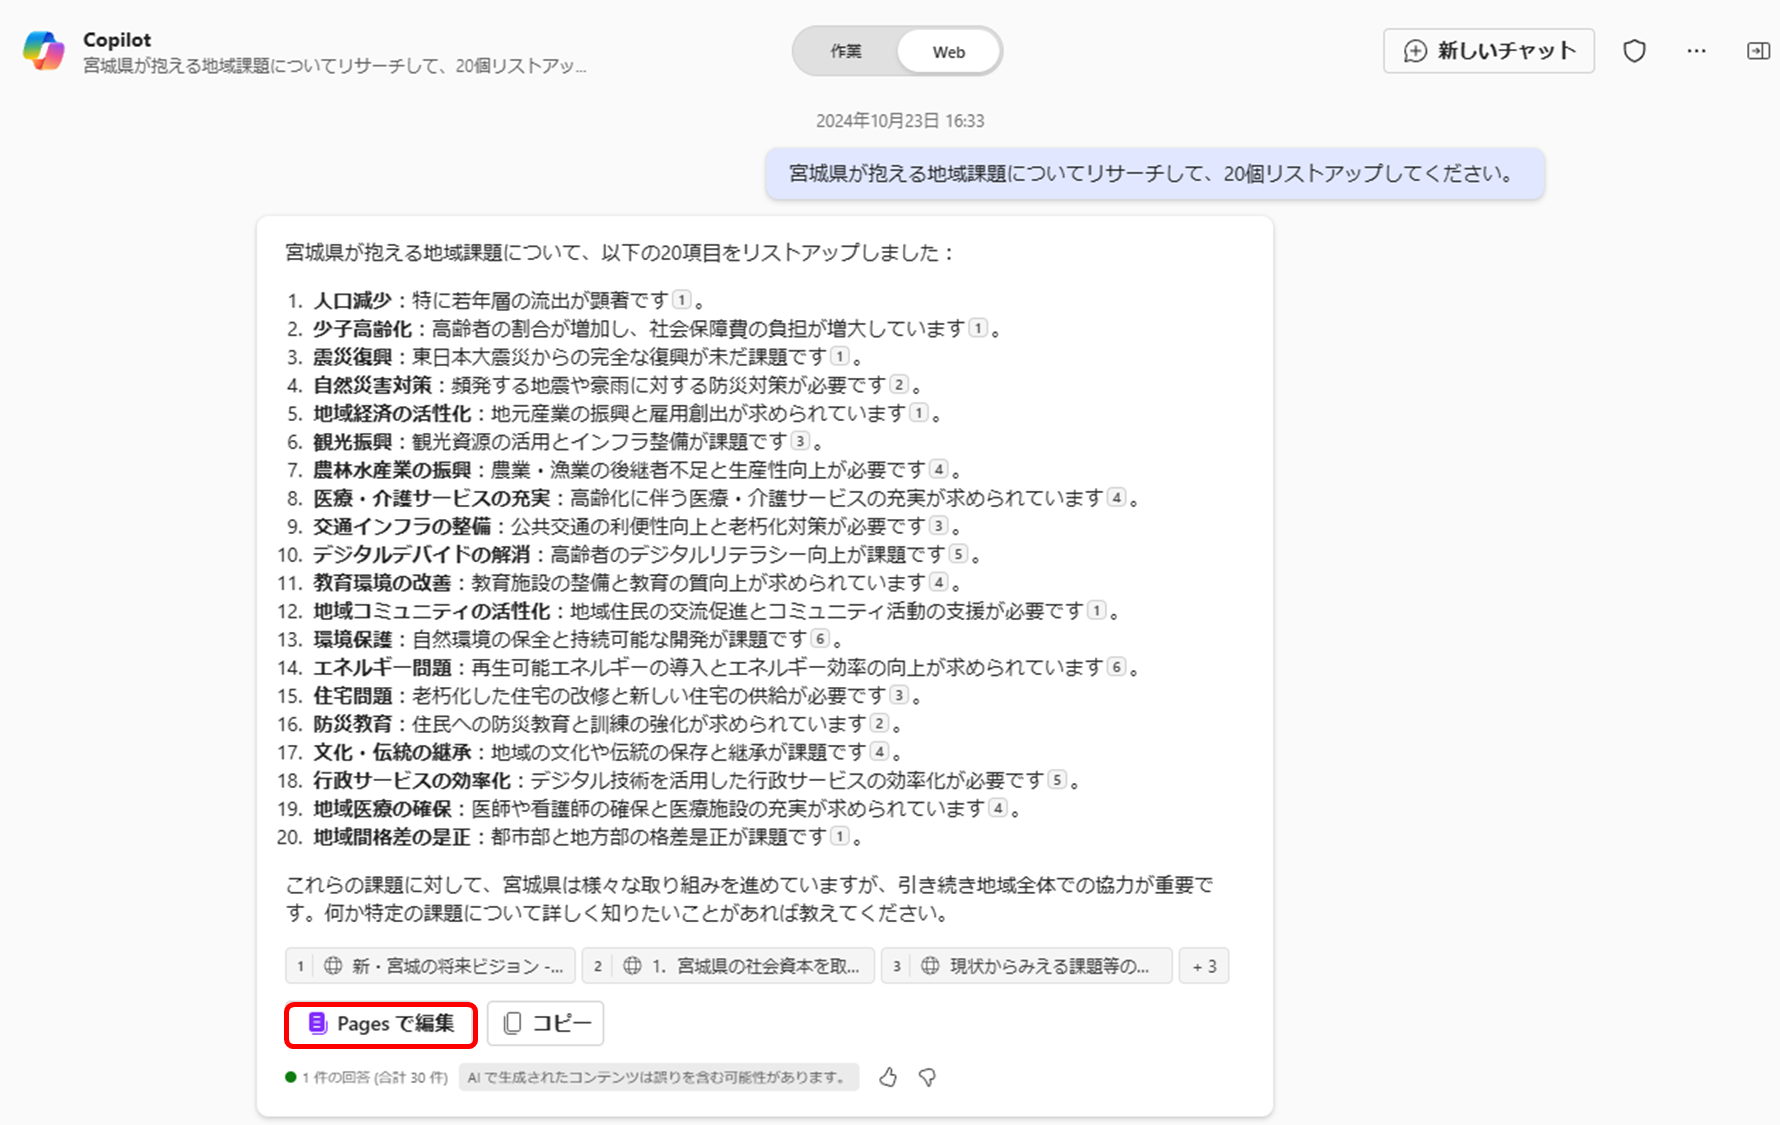Screen dimensions: 1780x1125
Task: Click citation 2 after 自然災害対策 line
Action: coord(899,384)
